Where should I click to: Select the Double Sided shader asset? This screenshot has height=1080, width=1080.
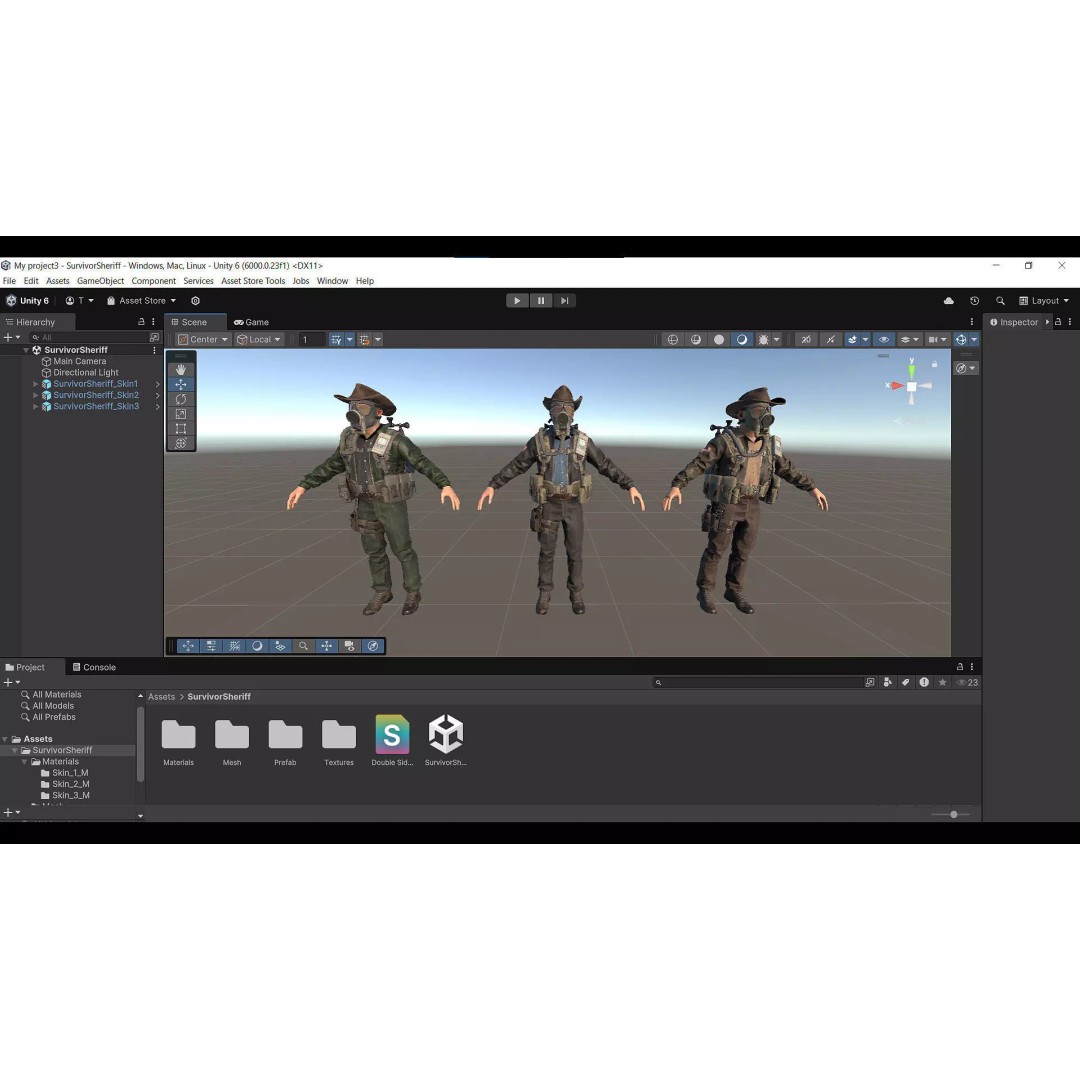click(x=392, y=740)
